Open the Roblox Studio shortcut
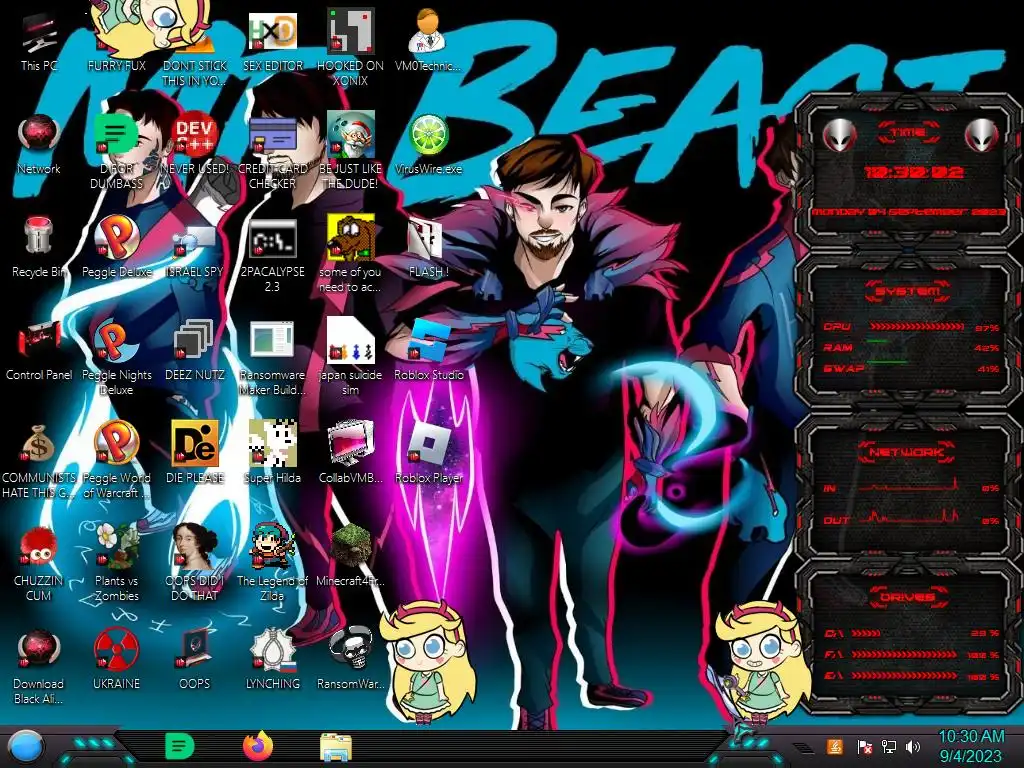The width and height of the screenshot is (1024, 768). point(428,351)
